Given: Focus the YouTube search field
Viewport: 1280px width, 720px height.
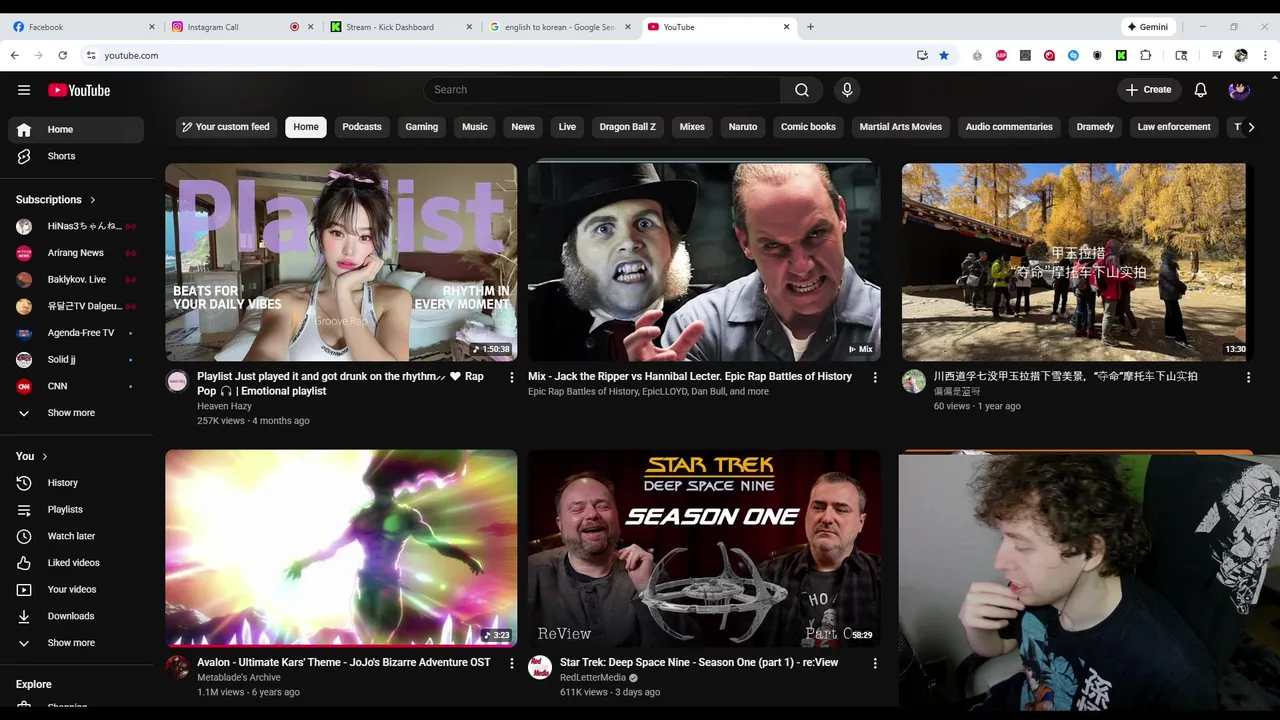Looking at the screenshot, I should pyautogui.click(x=602, y=90).
